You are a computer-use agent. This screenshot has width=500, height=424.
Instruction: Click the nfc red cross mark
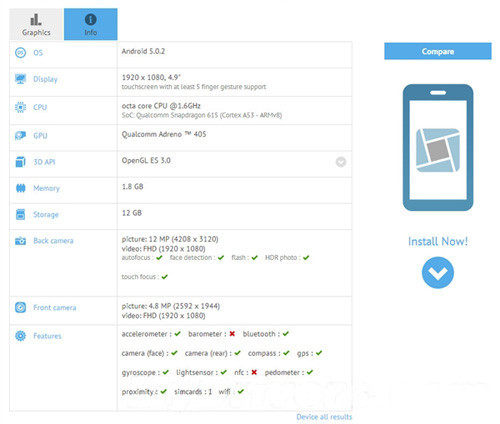click(254, 372)
